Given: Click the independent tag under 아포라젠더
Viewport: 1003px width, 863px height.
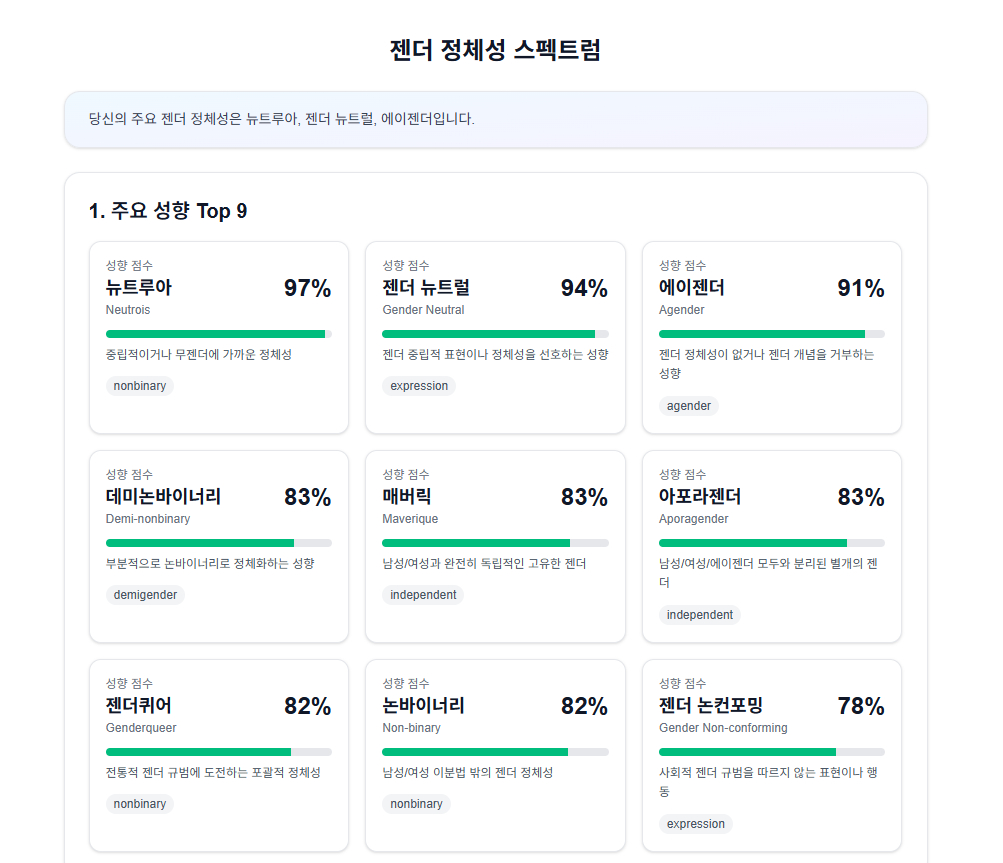Looking at the screenshot, I should 700,615.
